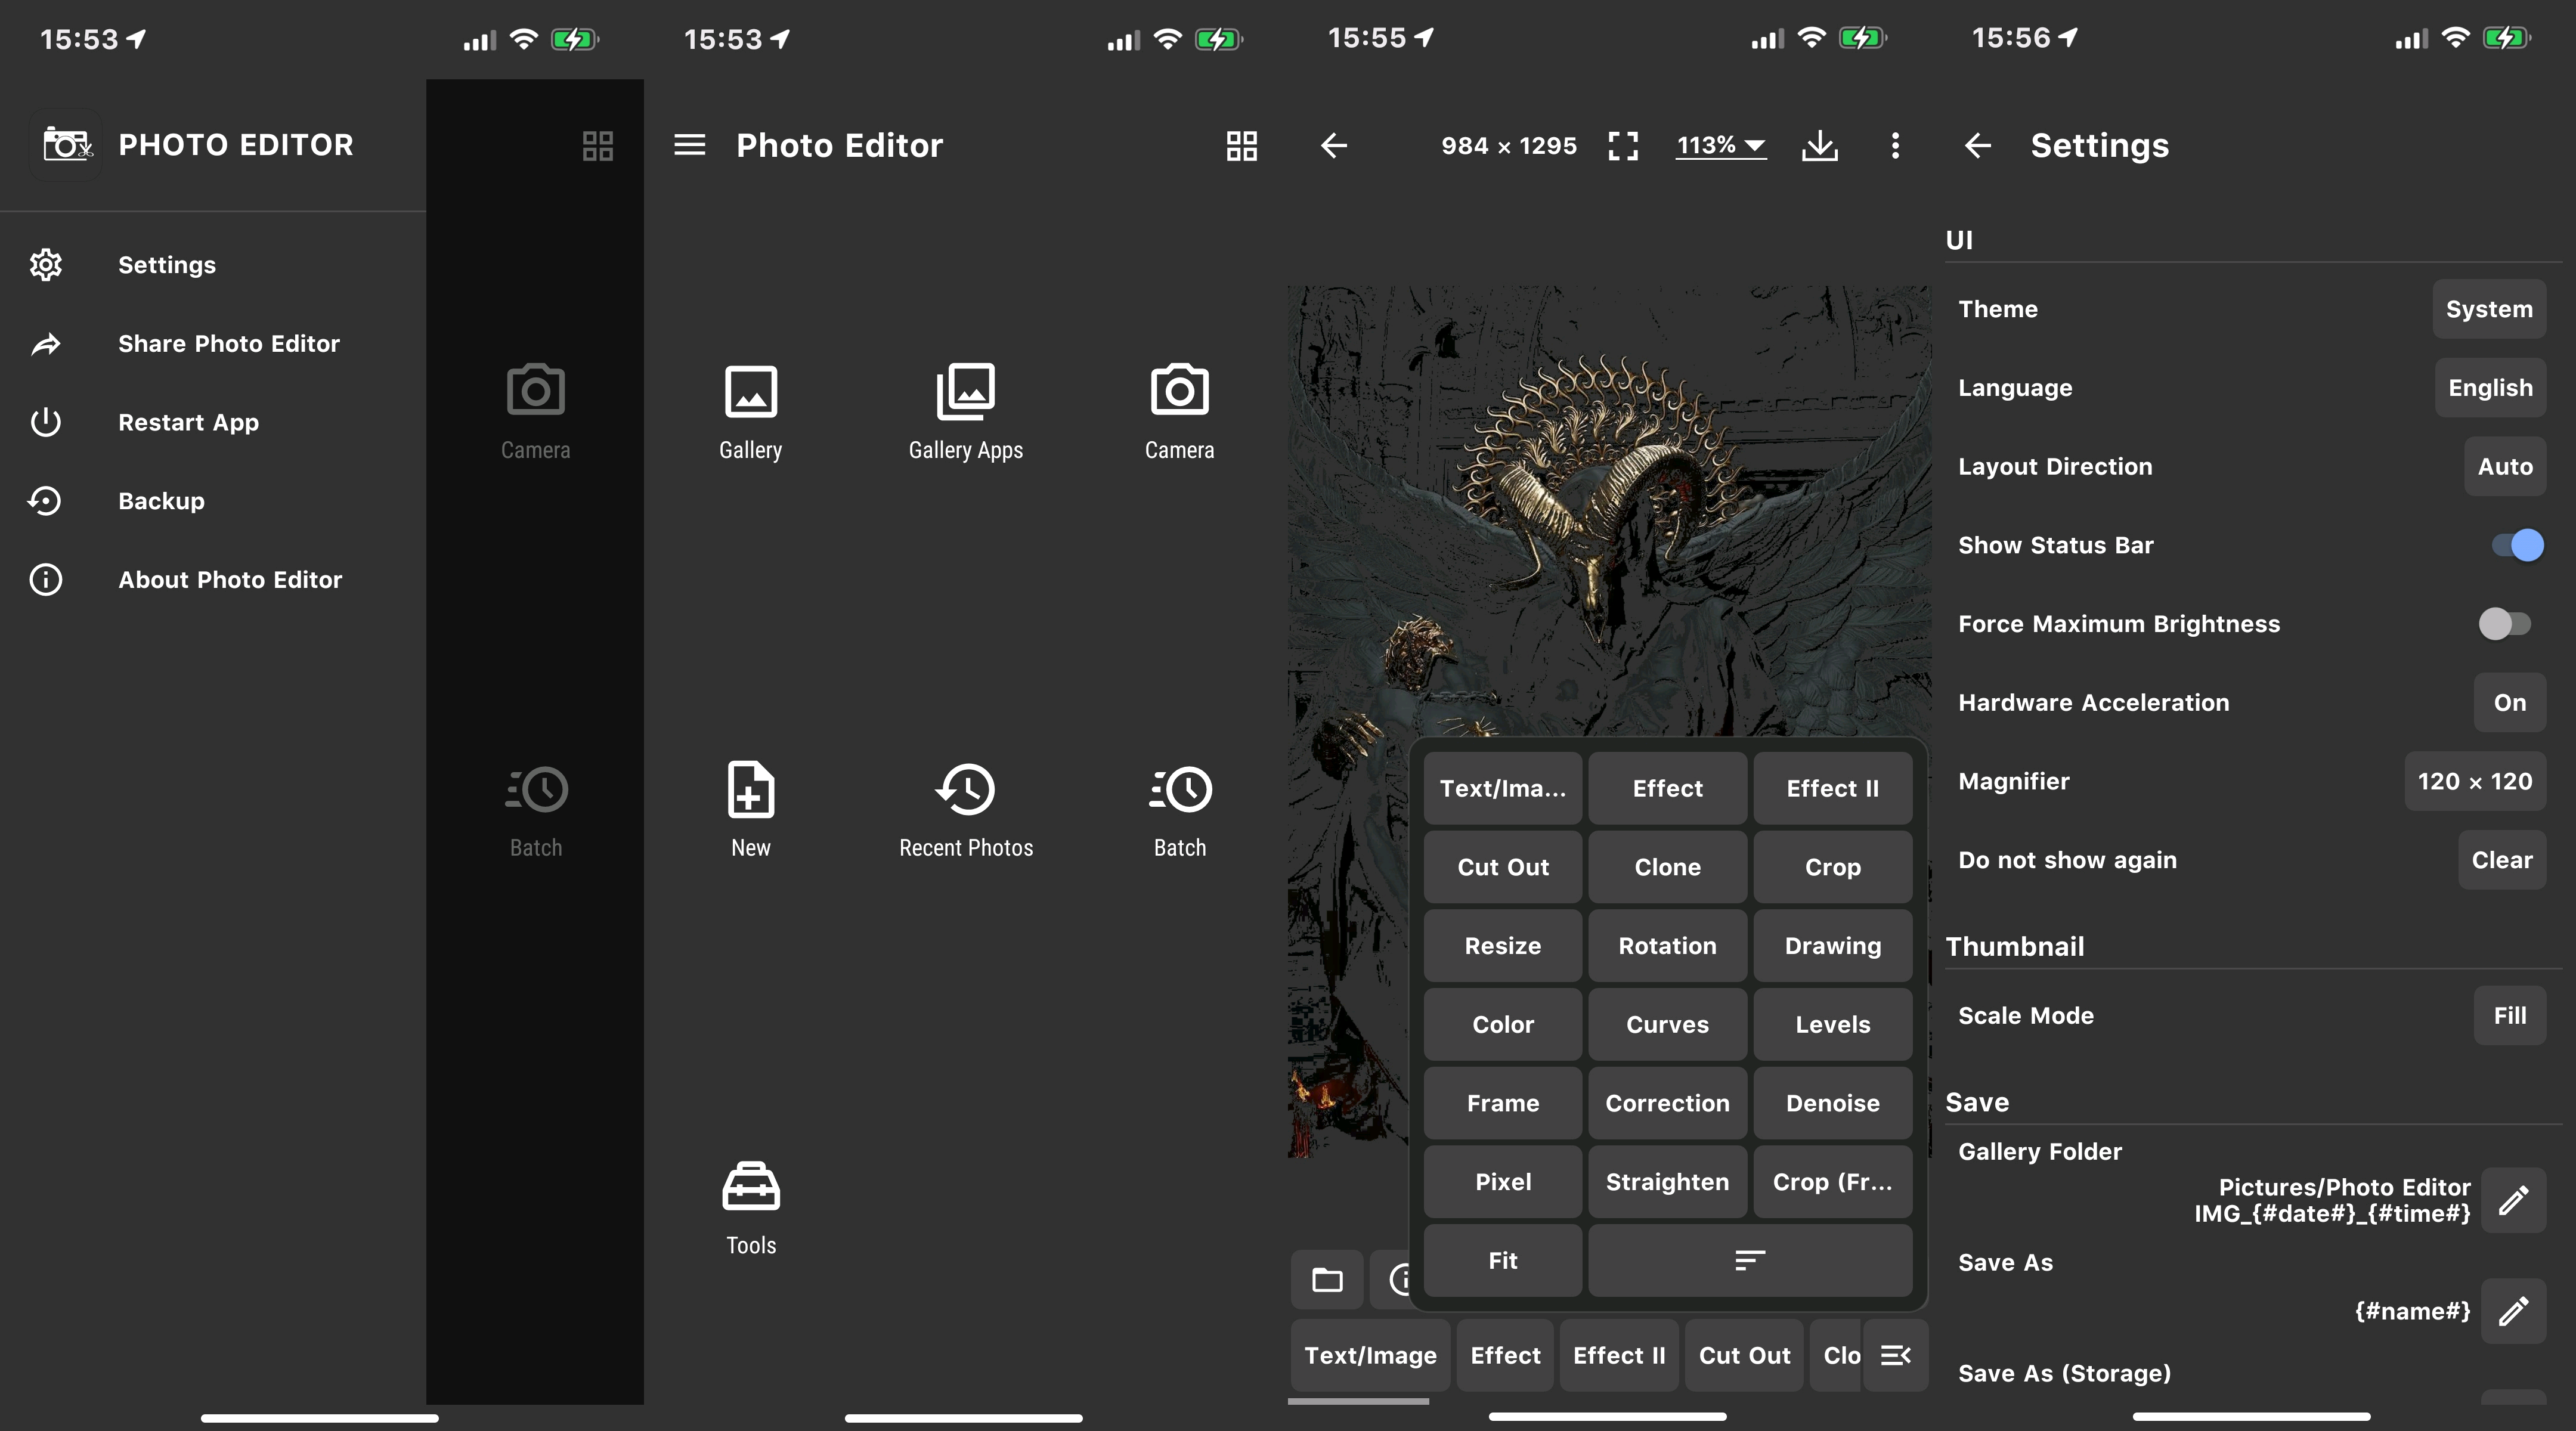Choose Backup from the side menu
2576x1431 pixels.
click(161, 501)
